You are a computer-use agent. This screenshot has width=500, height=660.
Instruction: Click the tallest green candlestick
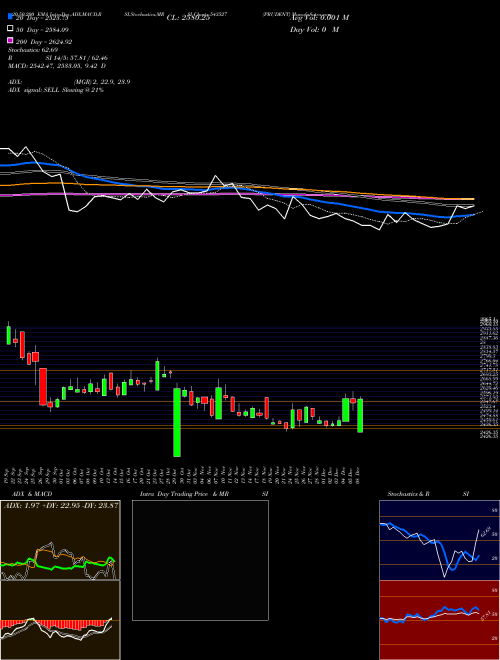click(177, 422)
